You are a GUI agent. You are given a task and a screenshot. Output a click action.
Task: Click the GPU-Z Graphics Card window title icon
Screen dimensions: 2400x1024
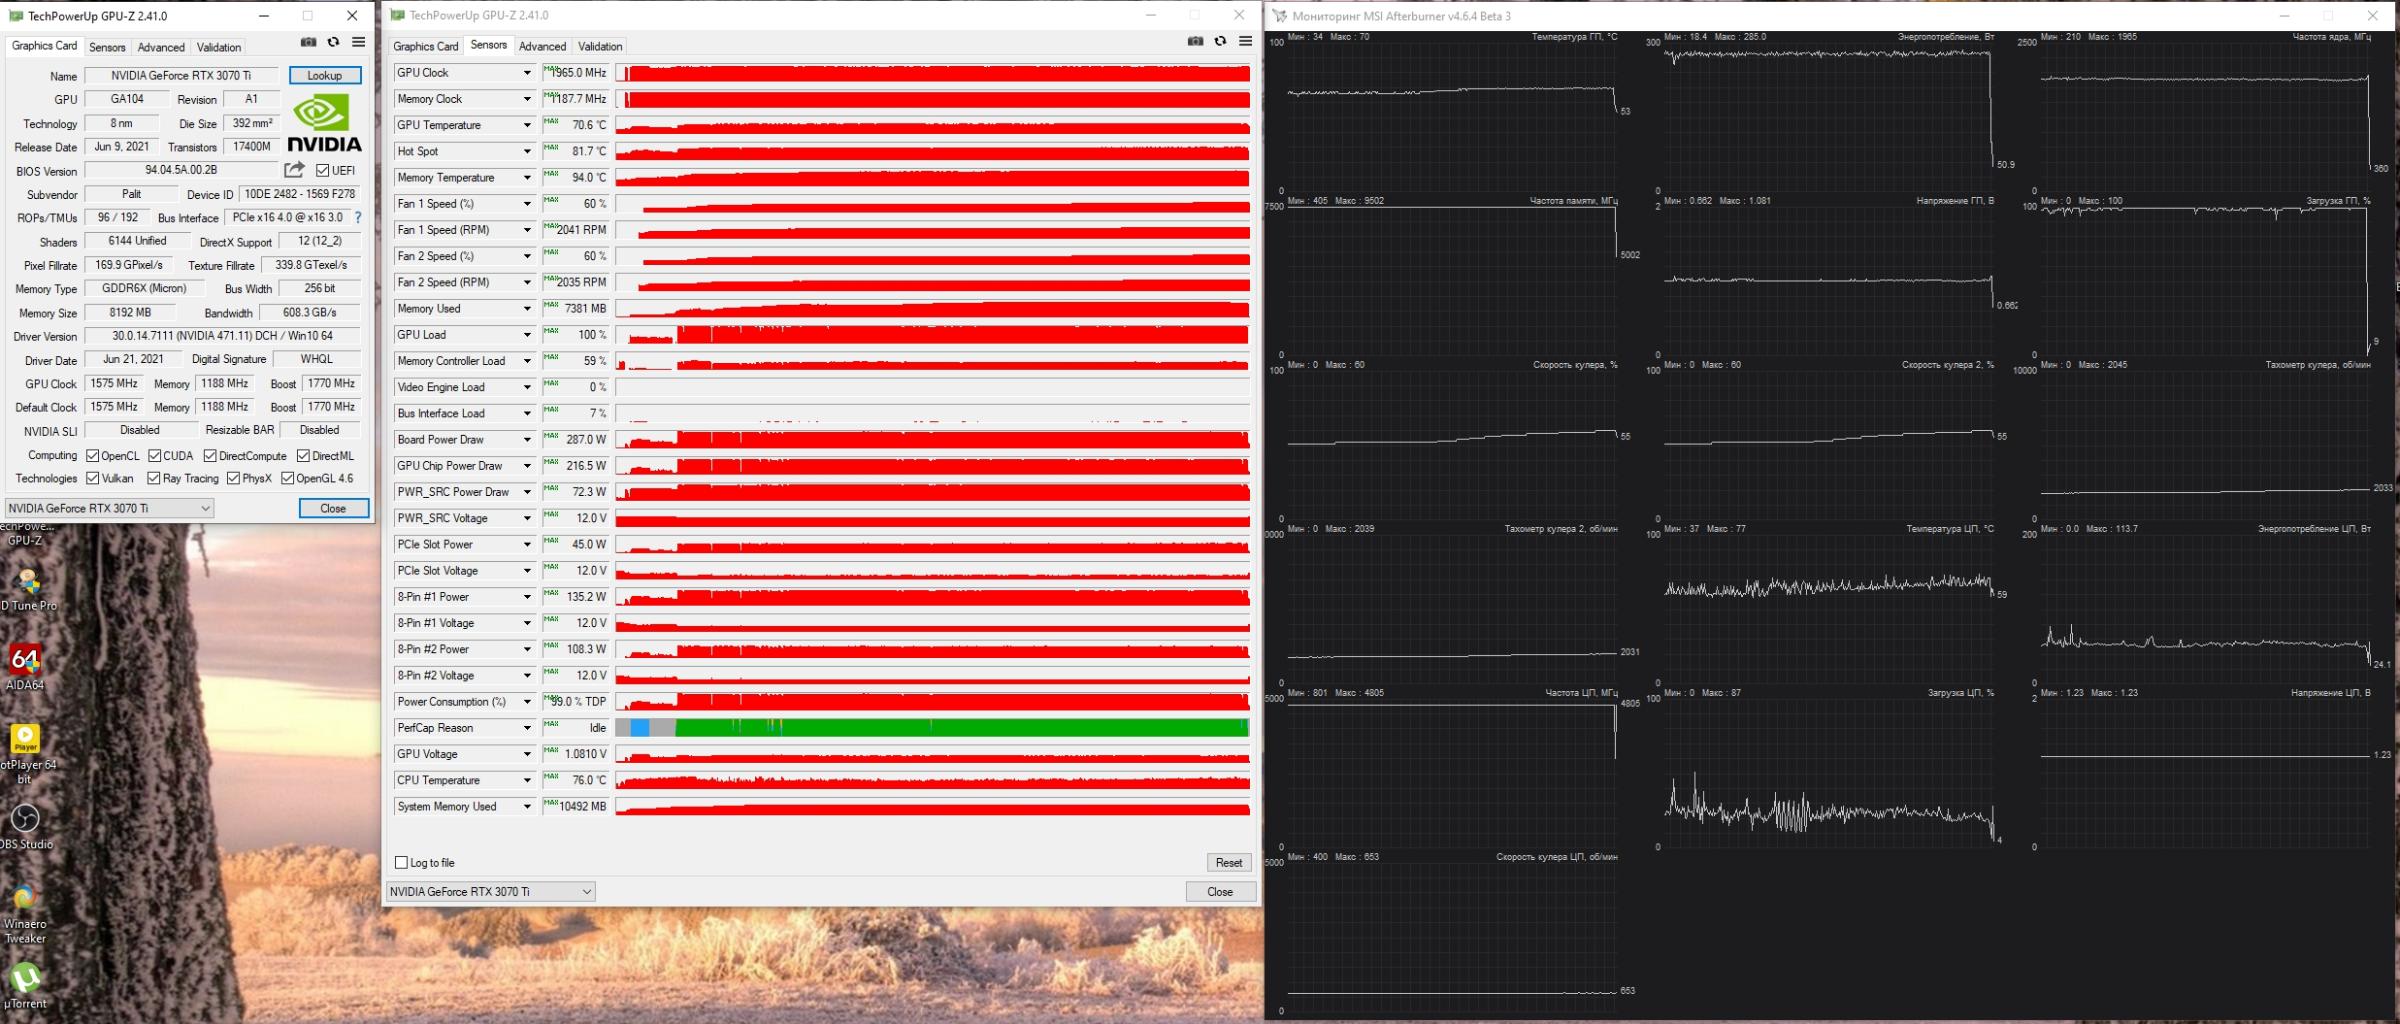(x=15, y=16)
